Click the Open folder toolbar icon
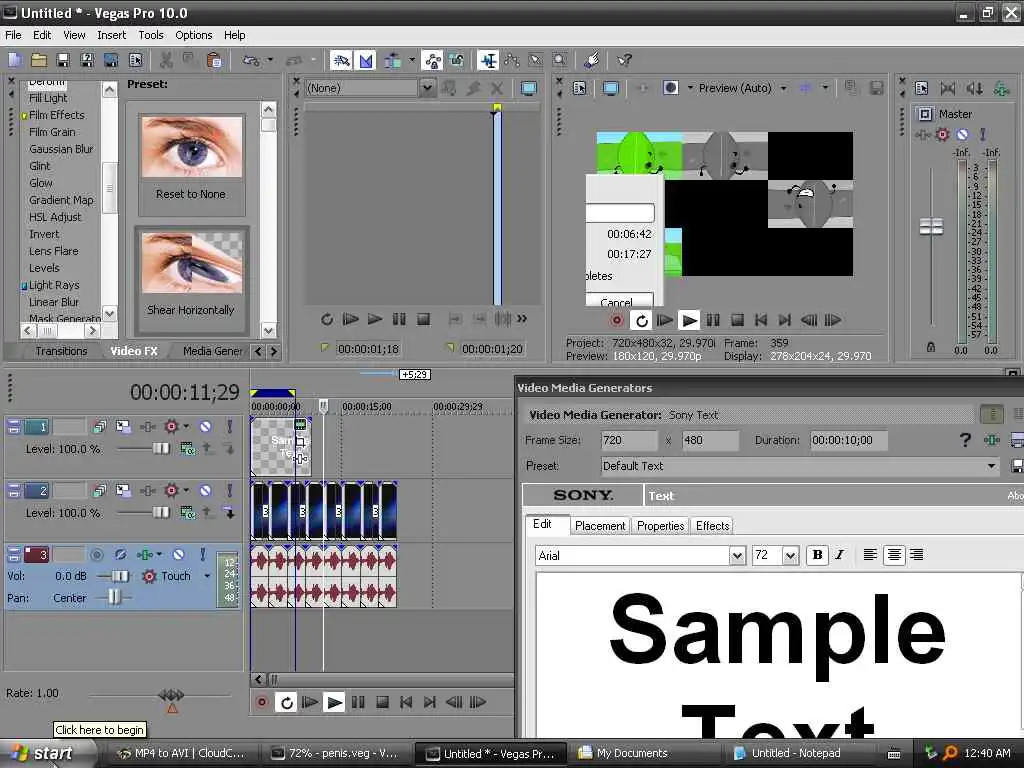The image size is (1024, 768). point(39,61)
